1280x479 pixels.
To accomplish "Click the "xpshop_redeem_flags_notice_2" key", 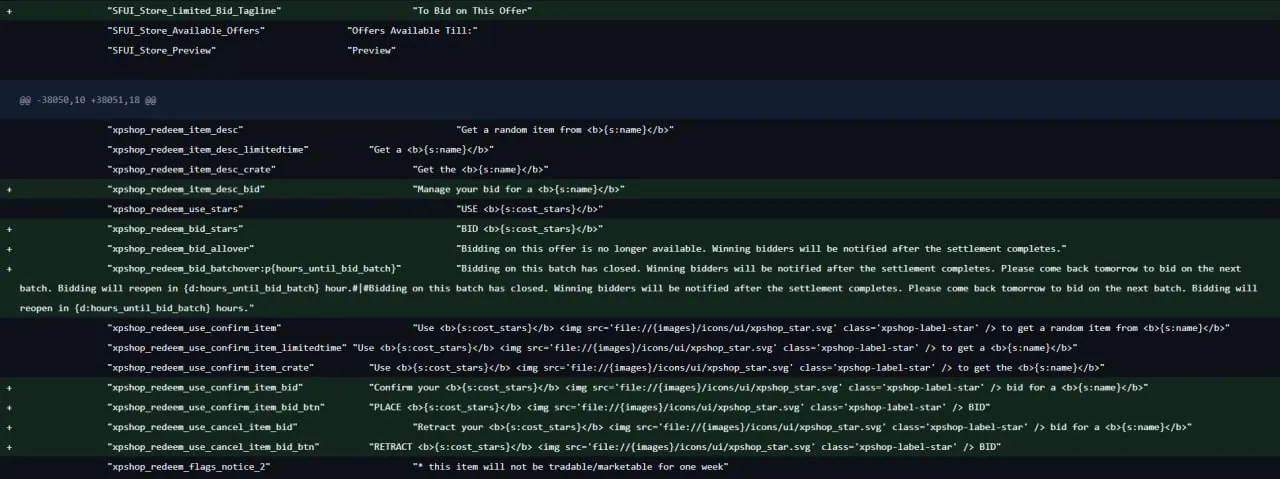I will click(x=189, y=467).
